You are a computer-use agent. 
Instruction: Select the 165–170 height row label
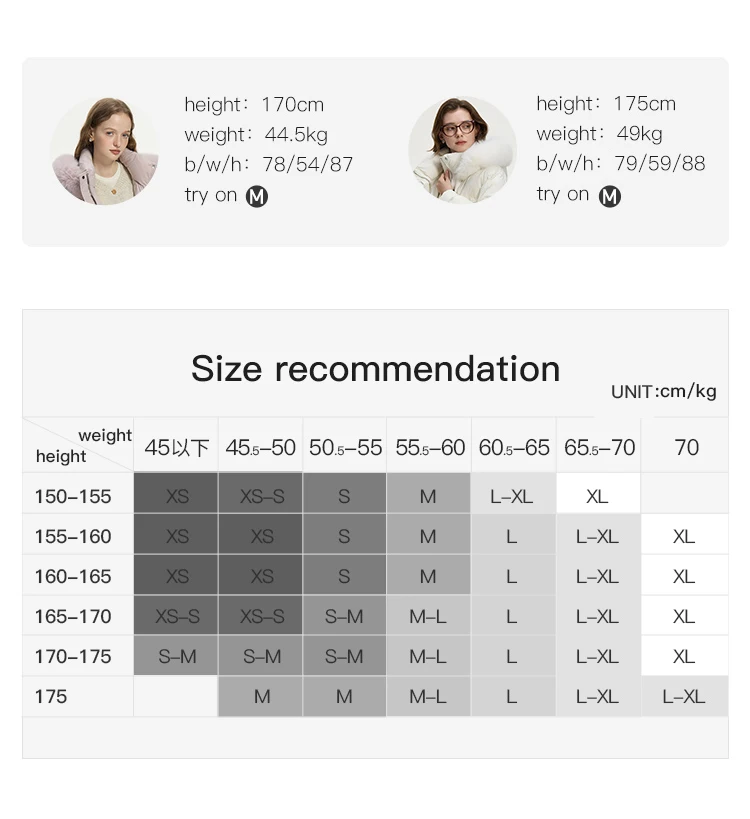(73, 616)
